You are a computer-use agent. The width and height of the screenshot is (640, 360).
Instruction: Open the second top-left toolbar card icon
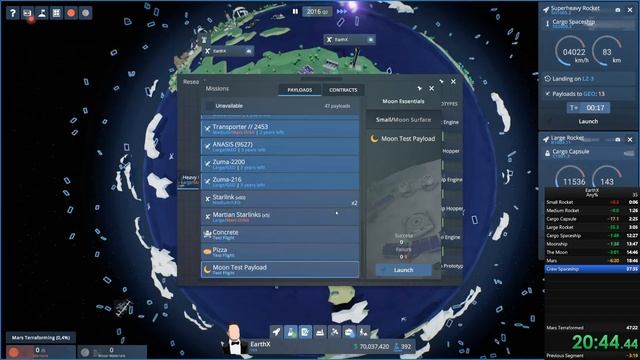27,13
